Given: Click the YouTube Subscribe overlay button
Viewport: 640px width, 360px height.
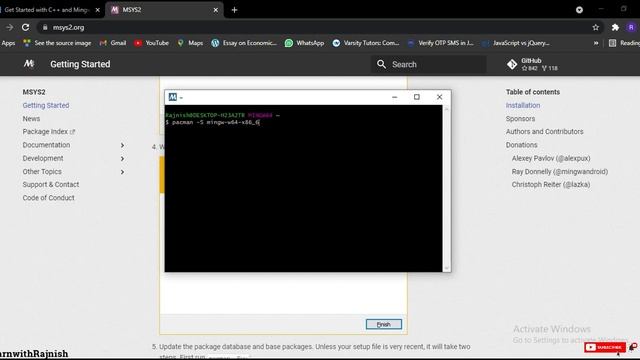Looking at the screenshot, I should (x=605, y=347).
